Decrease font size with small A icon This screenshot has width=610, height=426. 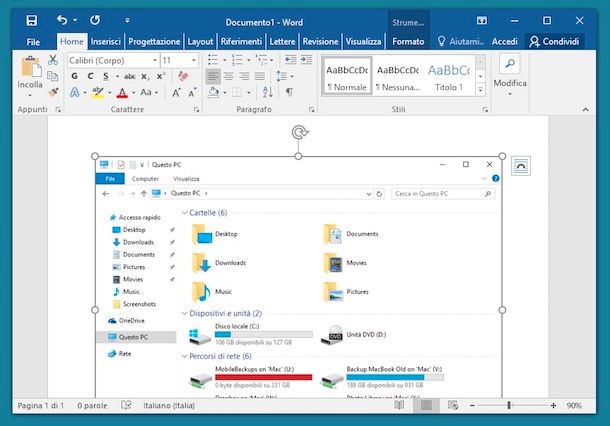[x=192, y=93]
